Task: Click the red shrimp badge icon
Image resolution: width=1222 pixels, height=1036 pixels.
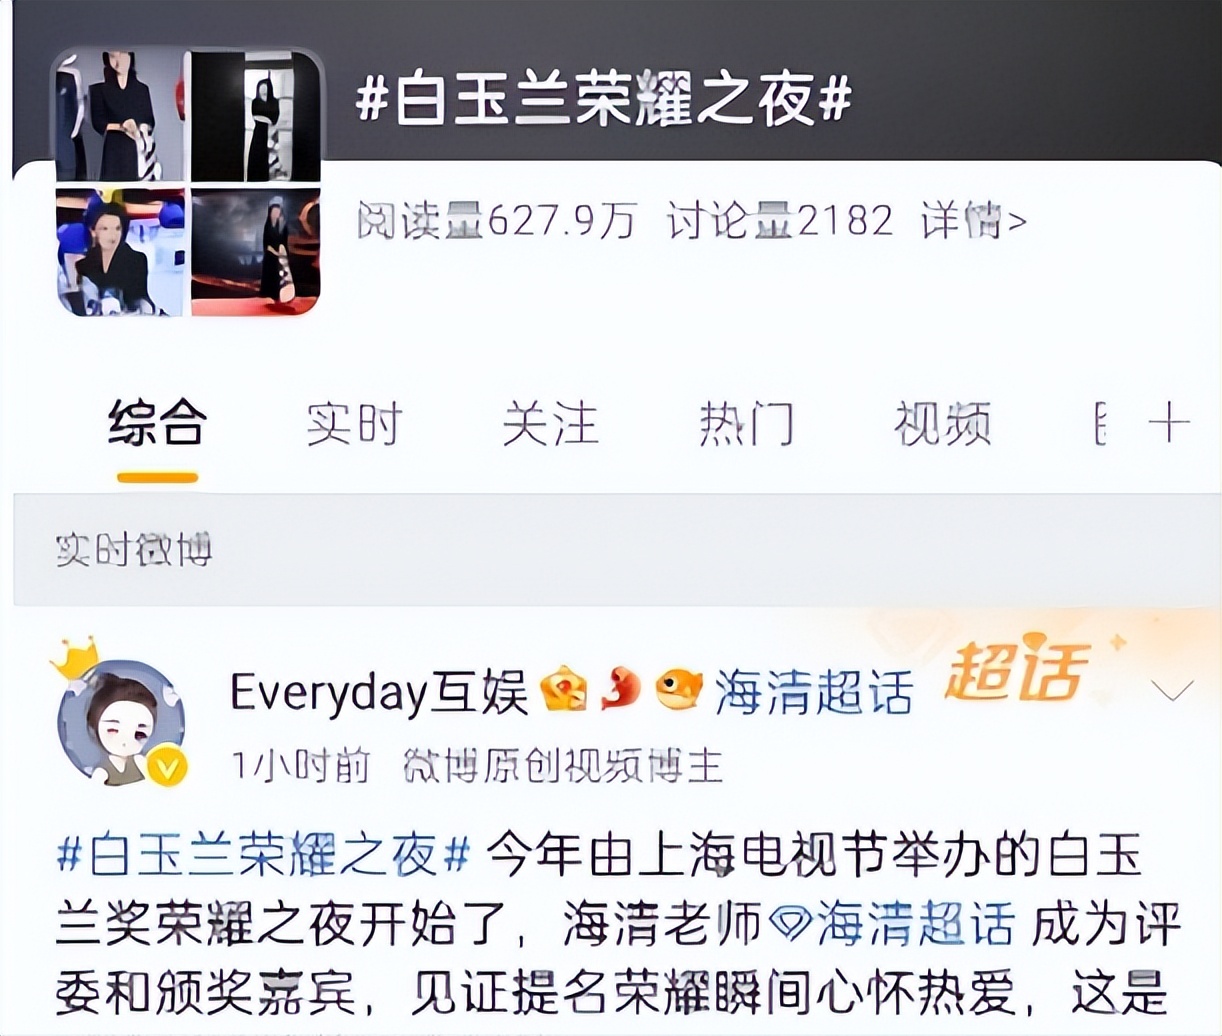Action: coord(620,689)
